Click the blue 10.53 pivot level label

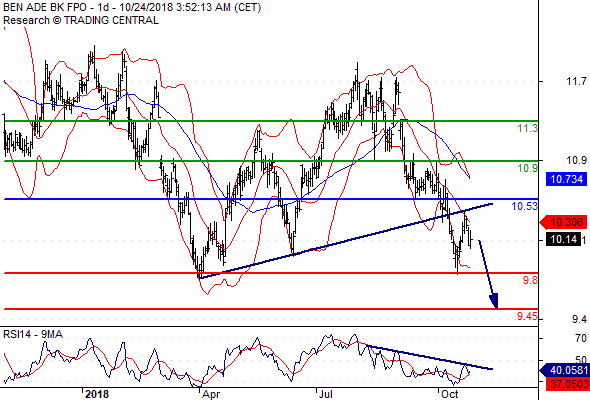(525, 206)
